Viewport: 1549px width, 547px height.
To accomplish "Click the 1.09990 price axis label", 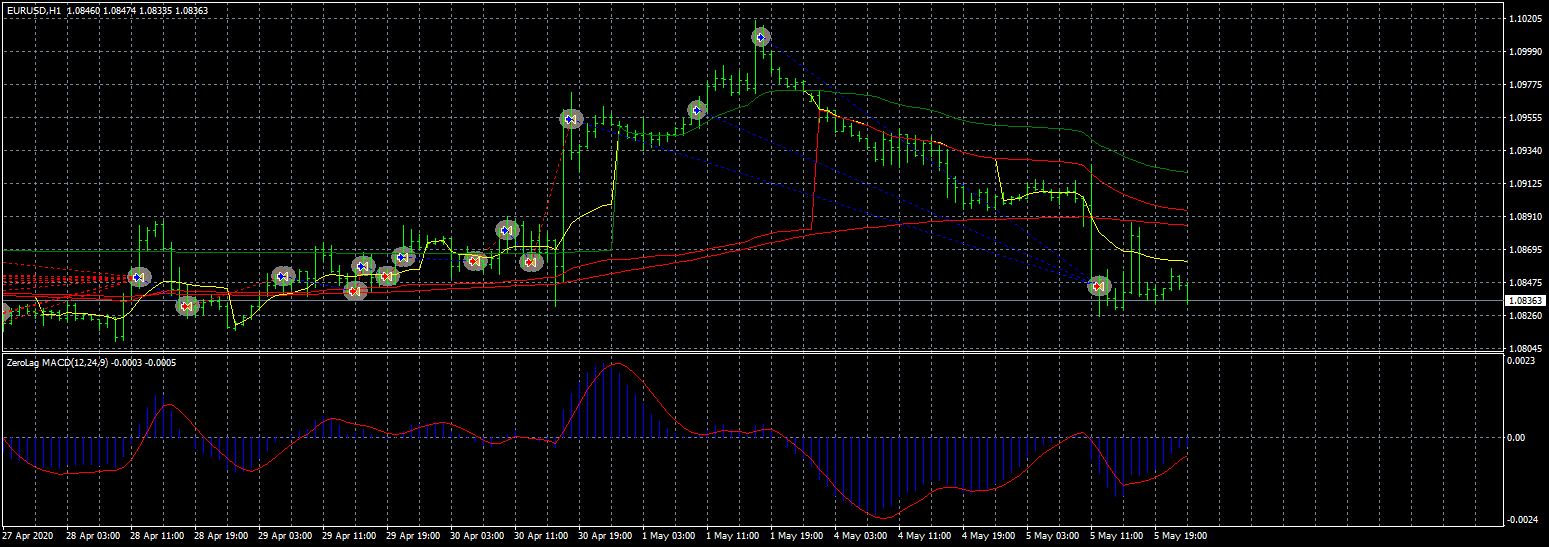I will (x=1525, y=52).
